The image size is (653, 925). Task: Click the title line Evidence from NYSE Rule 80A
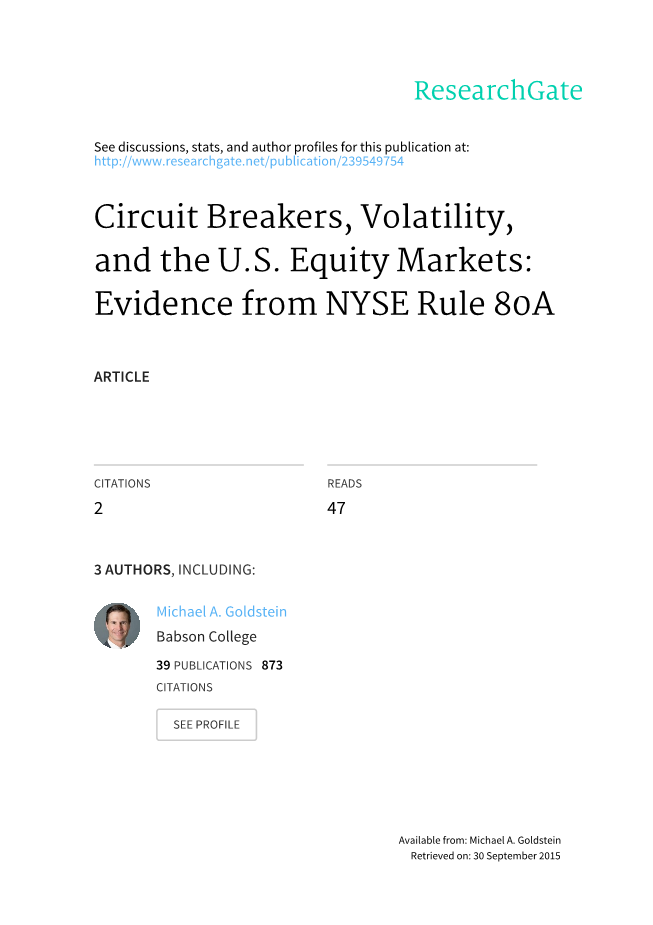tap(324, 304)
